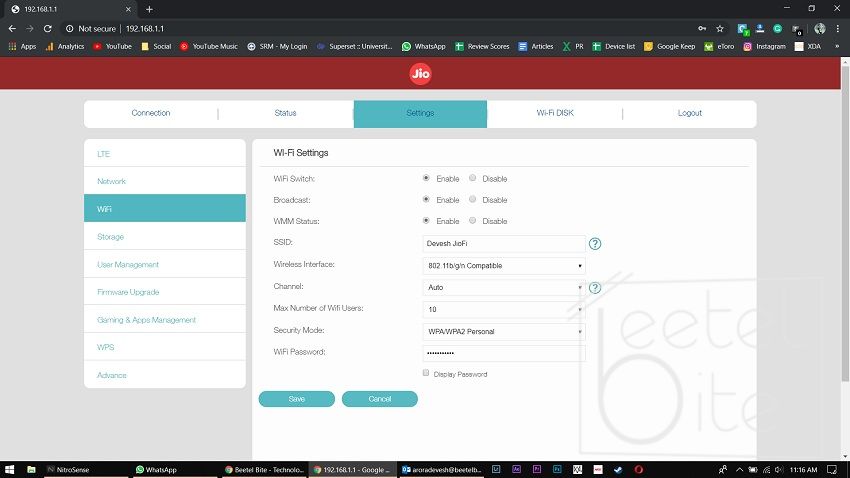Open the WhatsApp bookmark
850x478 pixels.
pos(423,47)
